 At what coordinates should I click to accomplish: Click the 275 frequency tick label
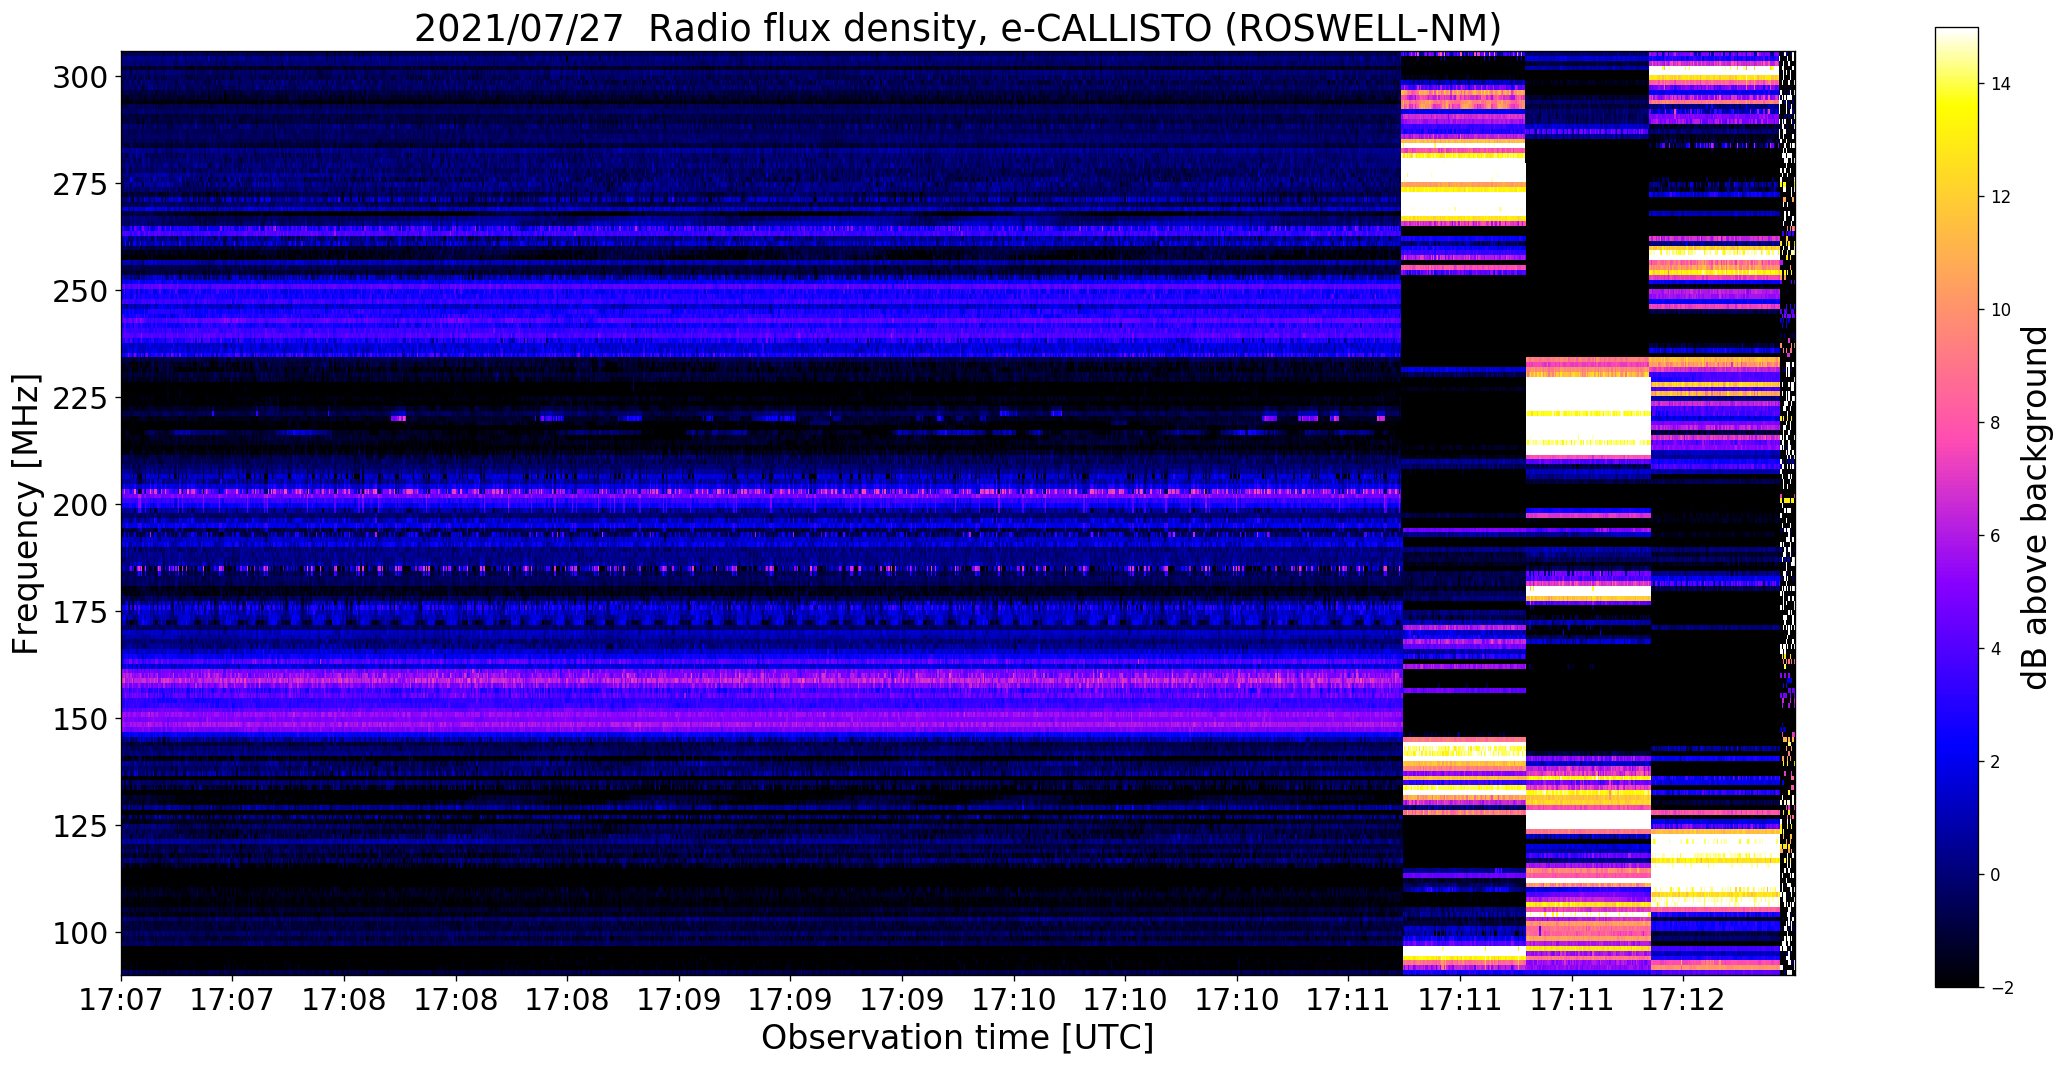click(x=81, y=184)
